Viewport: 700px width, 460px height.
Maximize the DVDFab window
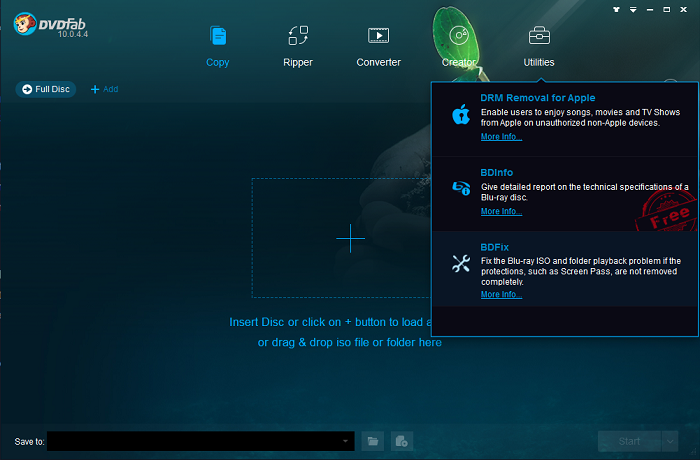(x=667, y=9)
